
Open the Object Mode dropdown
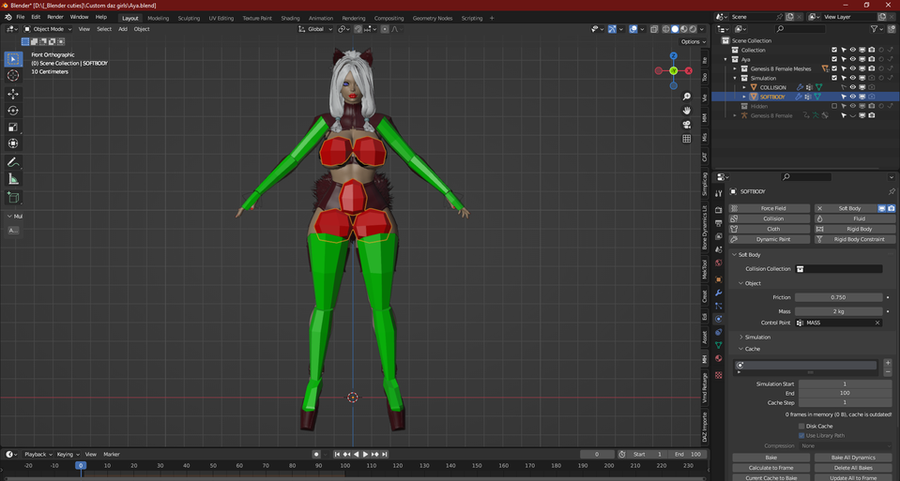coord(48,29)
